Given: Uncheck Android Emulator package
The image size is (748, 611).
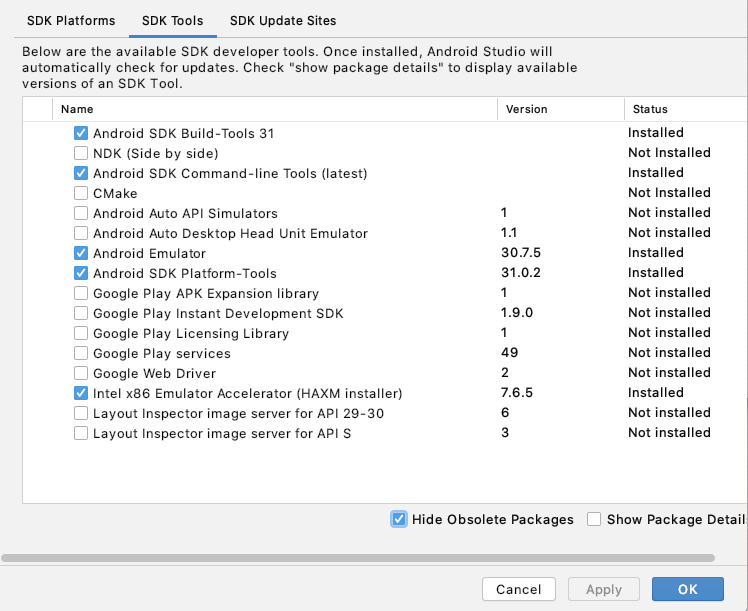Looking at the screenshot, I should [x=81, y=253].
